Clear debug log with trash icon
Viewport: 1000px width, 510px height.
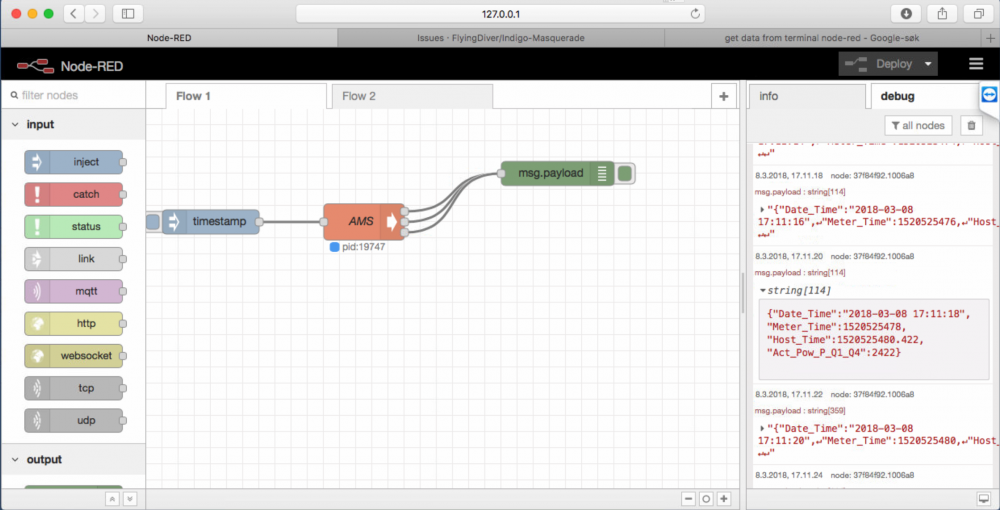click(969, 126)
